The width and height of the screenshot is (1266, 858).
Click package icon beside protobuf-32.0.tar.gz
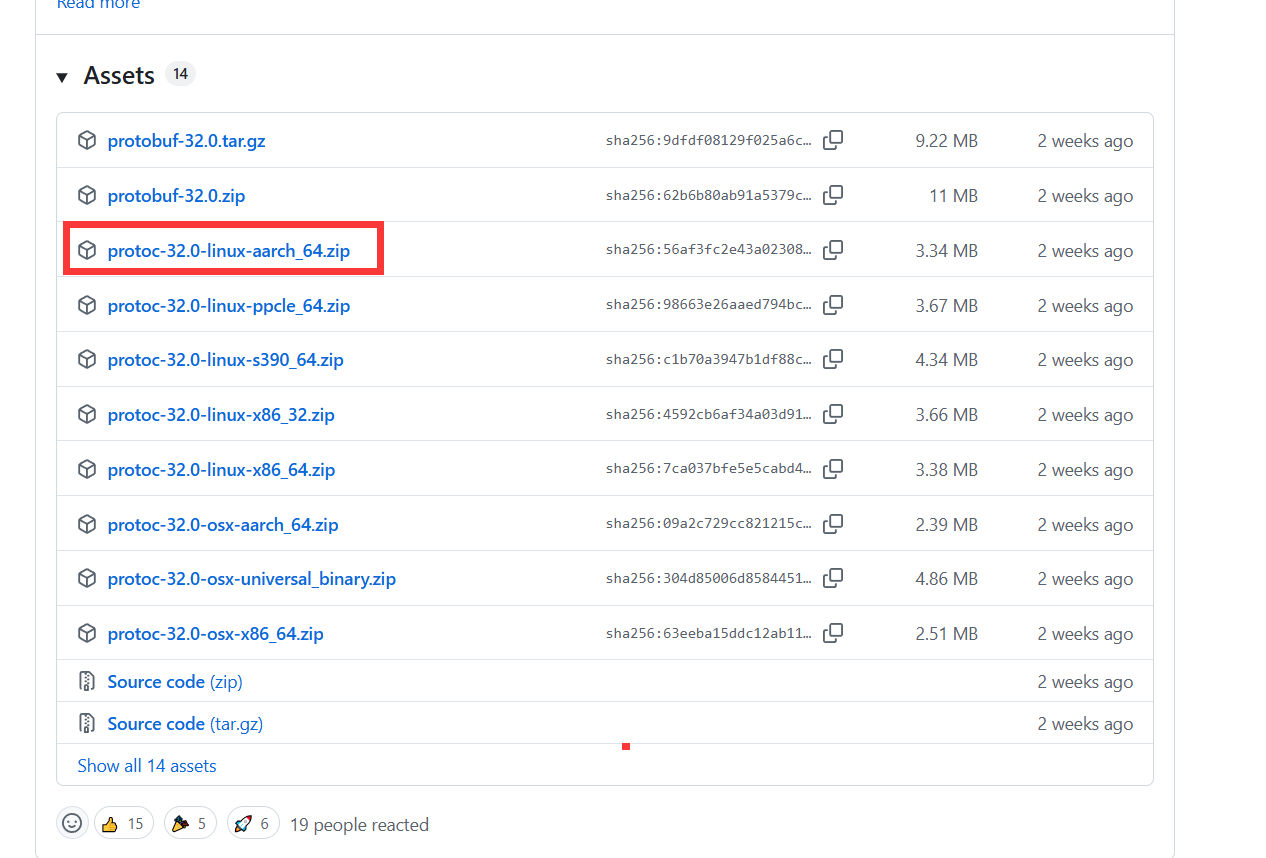pos(87,140)
